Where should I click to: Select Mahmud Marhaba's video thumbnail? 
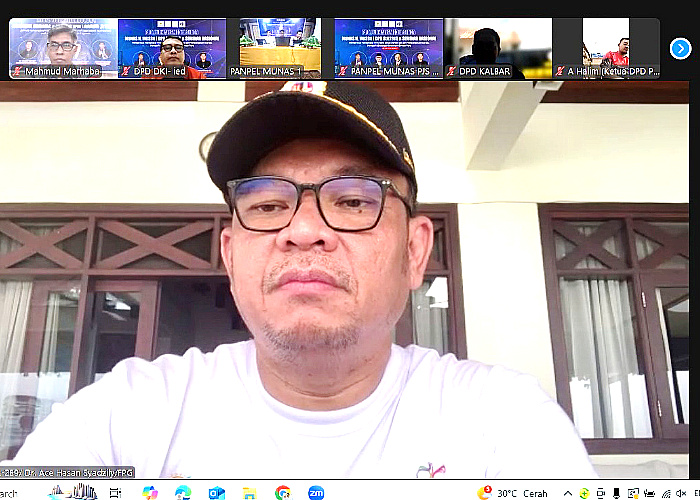click(63, 48)
